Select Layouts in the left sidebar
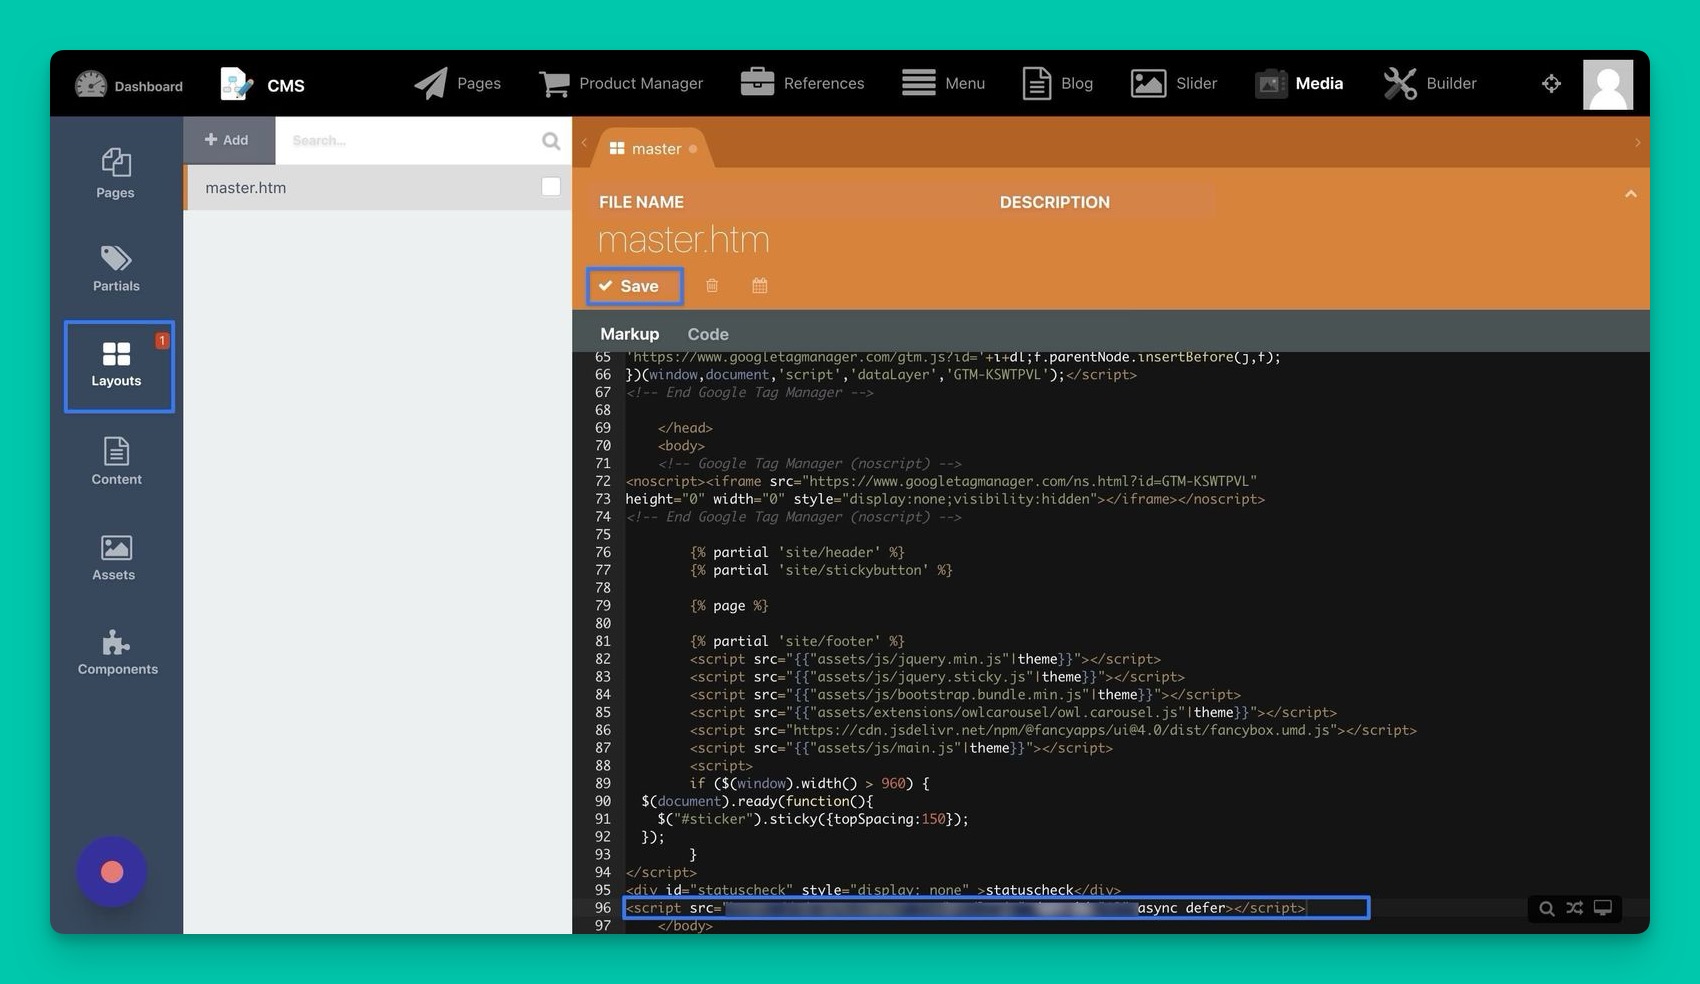This screenshot has width=1700, height=984. (x=118, y=366)
